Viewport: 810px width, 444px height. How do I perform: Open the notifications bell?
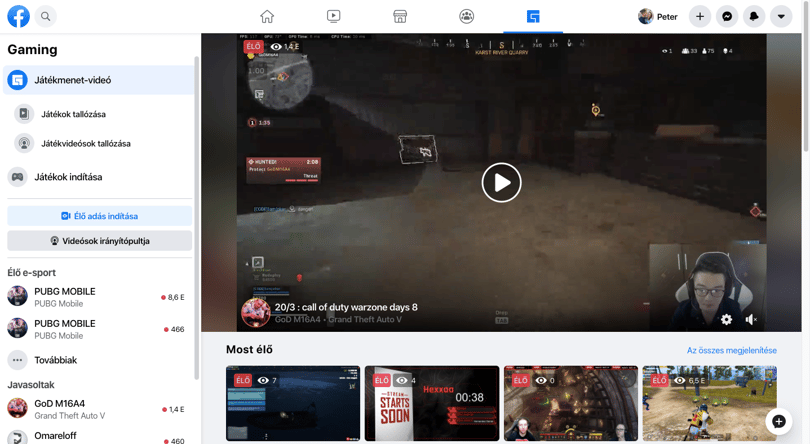click(754, 17)
